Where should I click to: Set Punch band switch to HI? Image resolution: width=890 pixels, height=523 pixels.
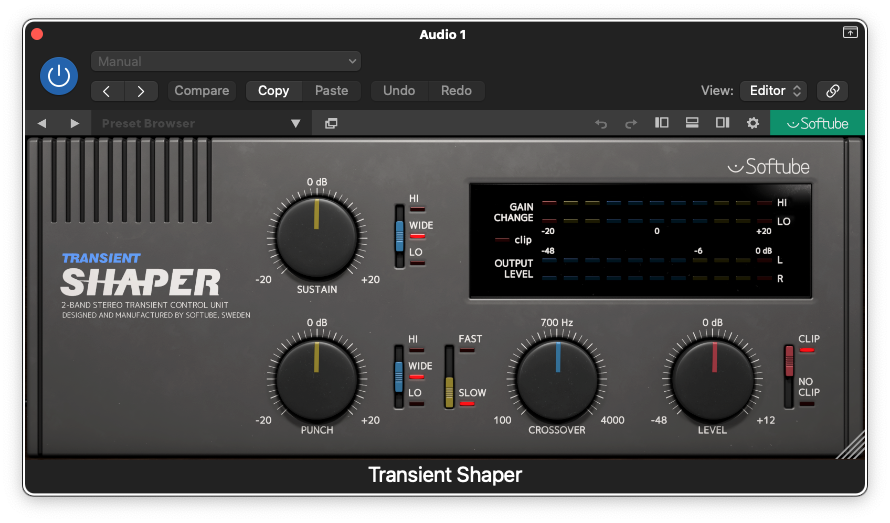[x=415, y=342]
